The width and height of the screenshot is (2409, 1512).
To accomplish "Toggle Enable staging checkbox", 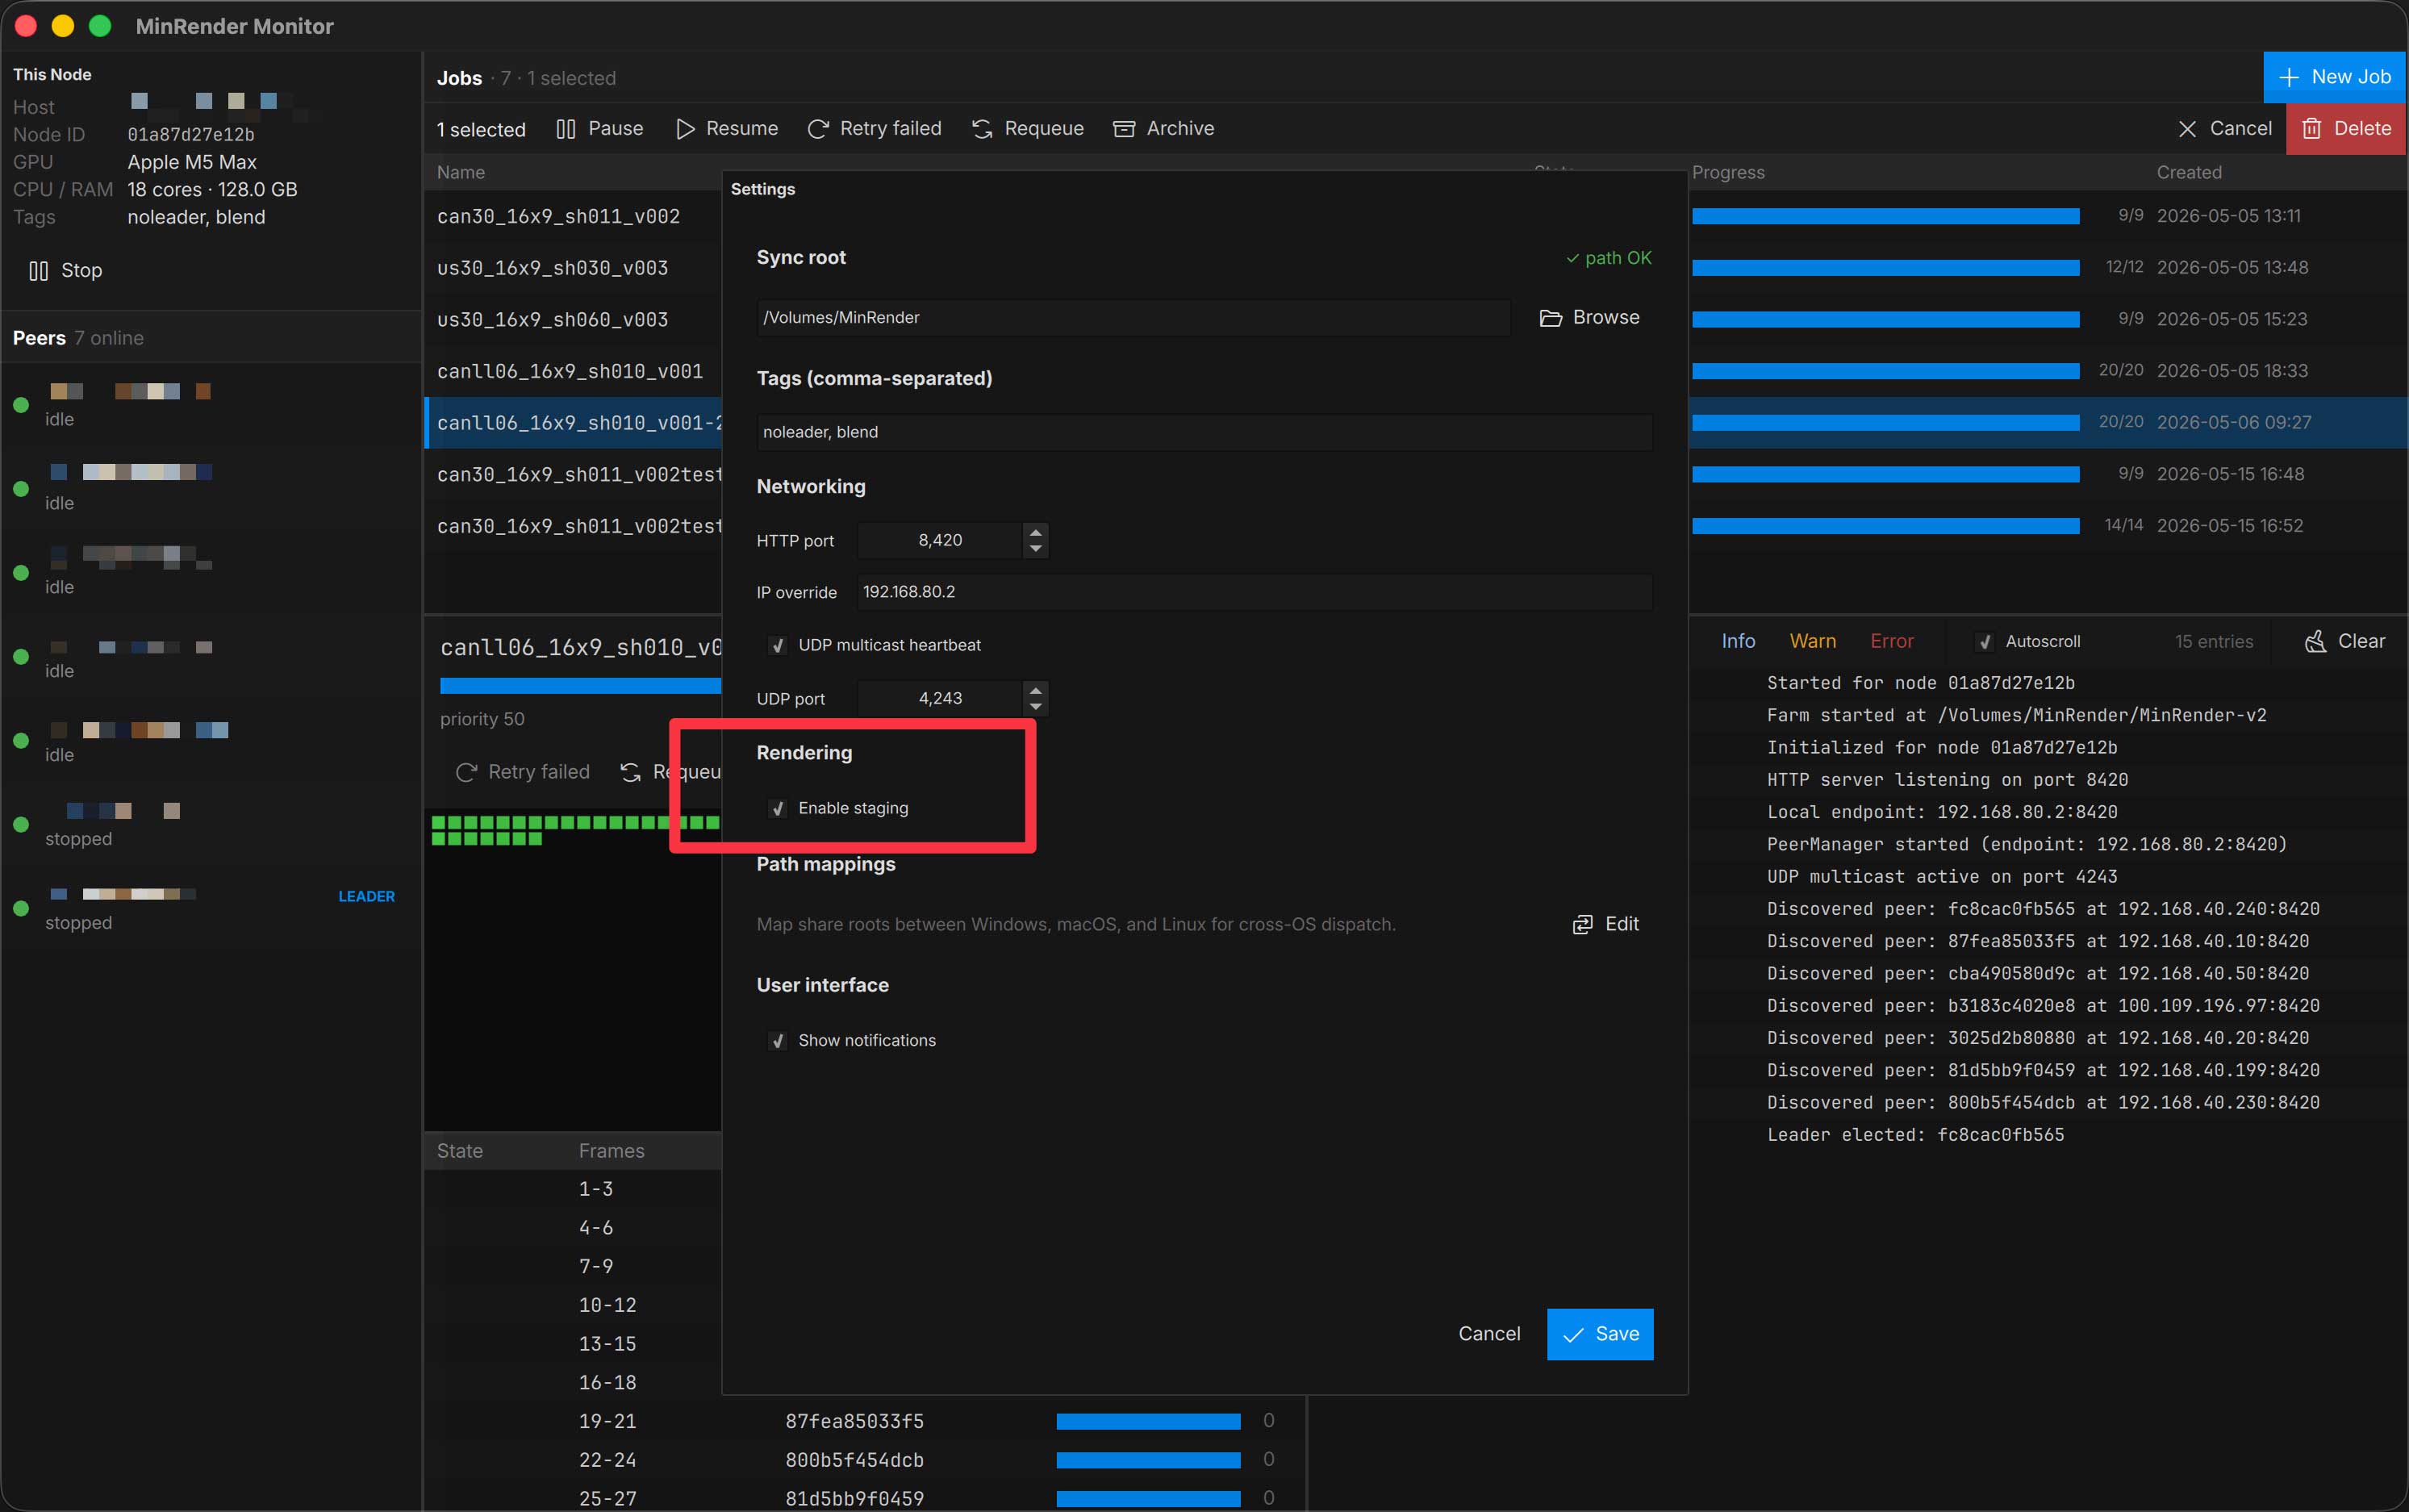I will coord(777,808).
